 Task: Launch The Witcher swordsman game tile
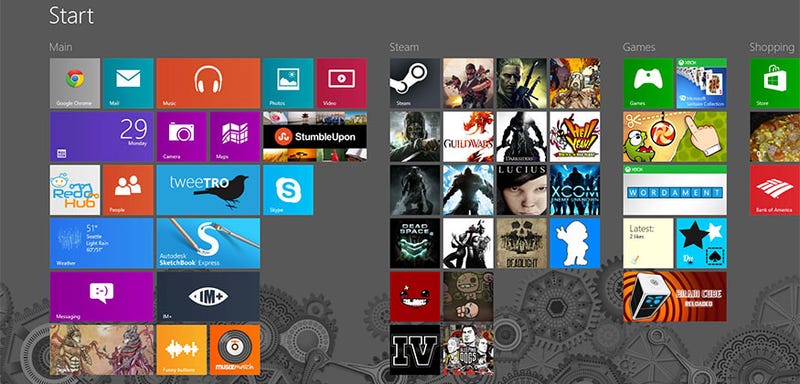tap(521, 83)
